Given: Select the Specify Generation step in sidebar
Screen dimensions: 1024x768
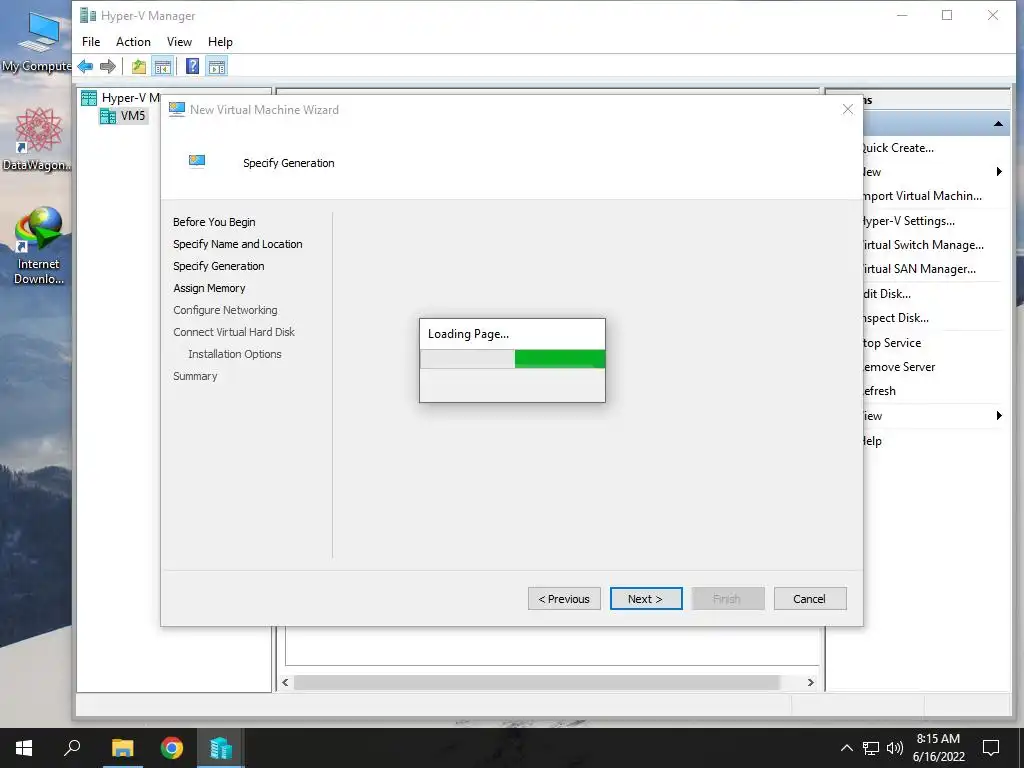Looking at the screenshot, I should point(219,266).
